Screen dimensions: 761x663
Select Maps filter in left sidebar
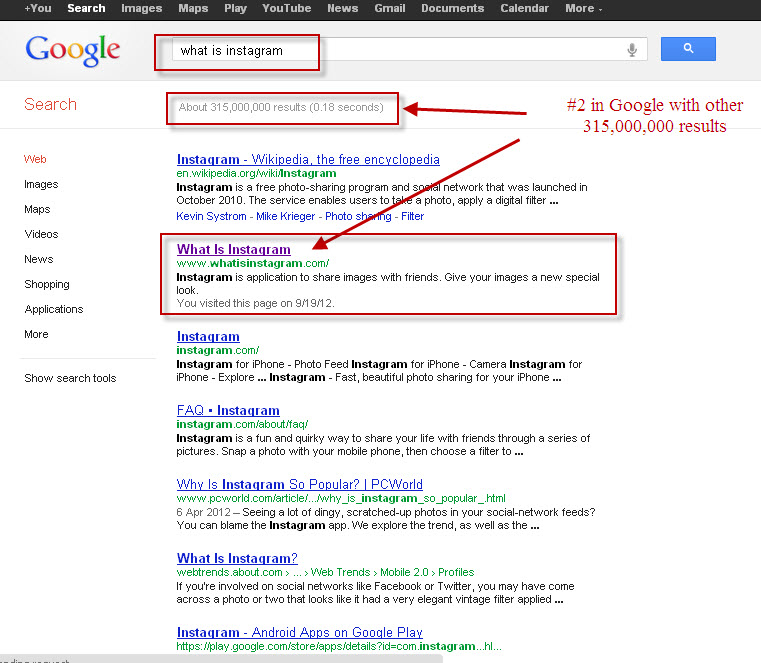point(37,209)
